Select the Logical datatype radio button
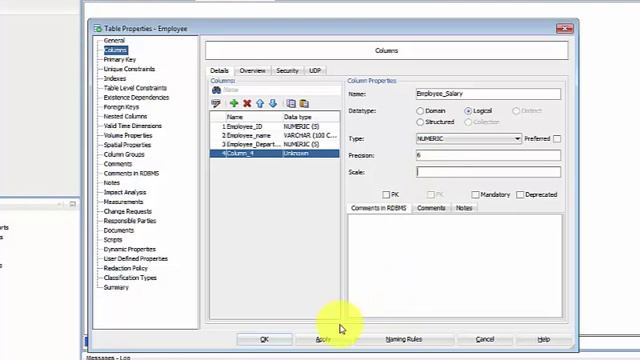This screenshot has height=360, width=640. point(468,111)
